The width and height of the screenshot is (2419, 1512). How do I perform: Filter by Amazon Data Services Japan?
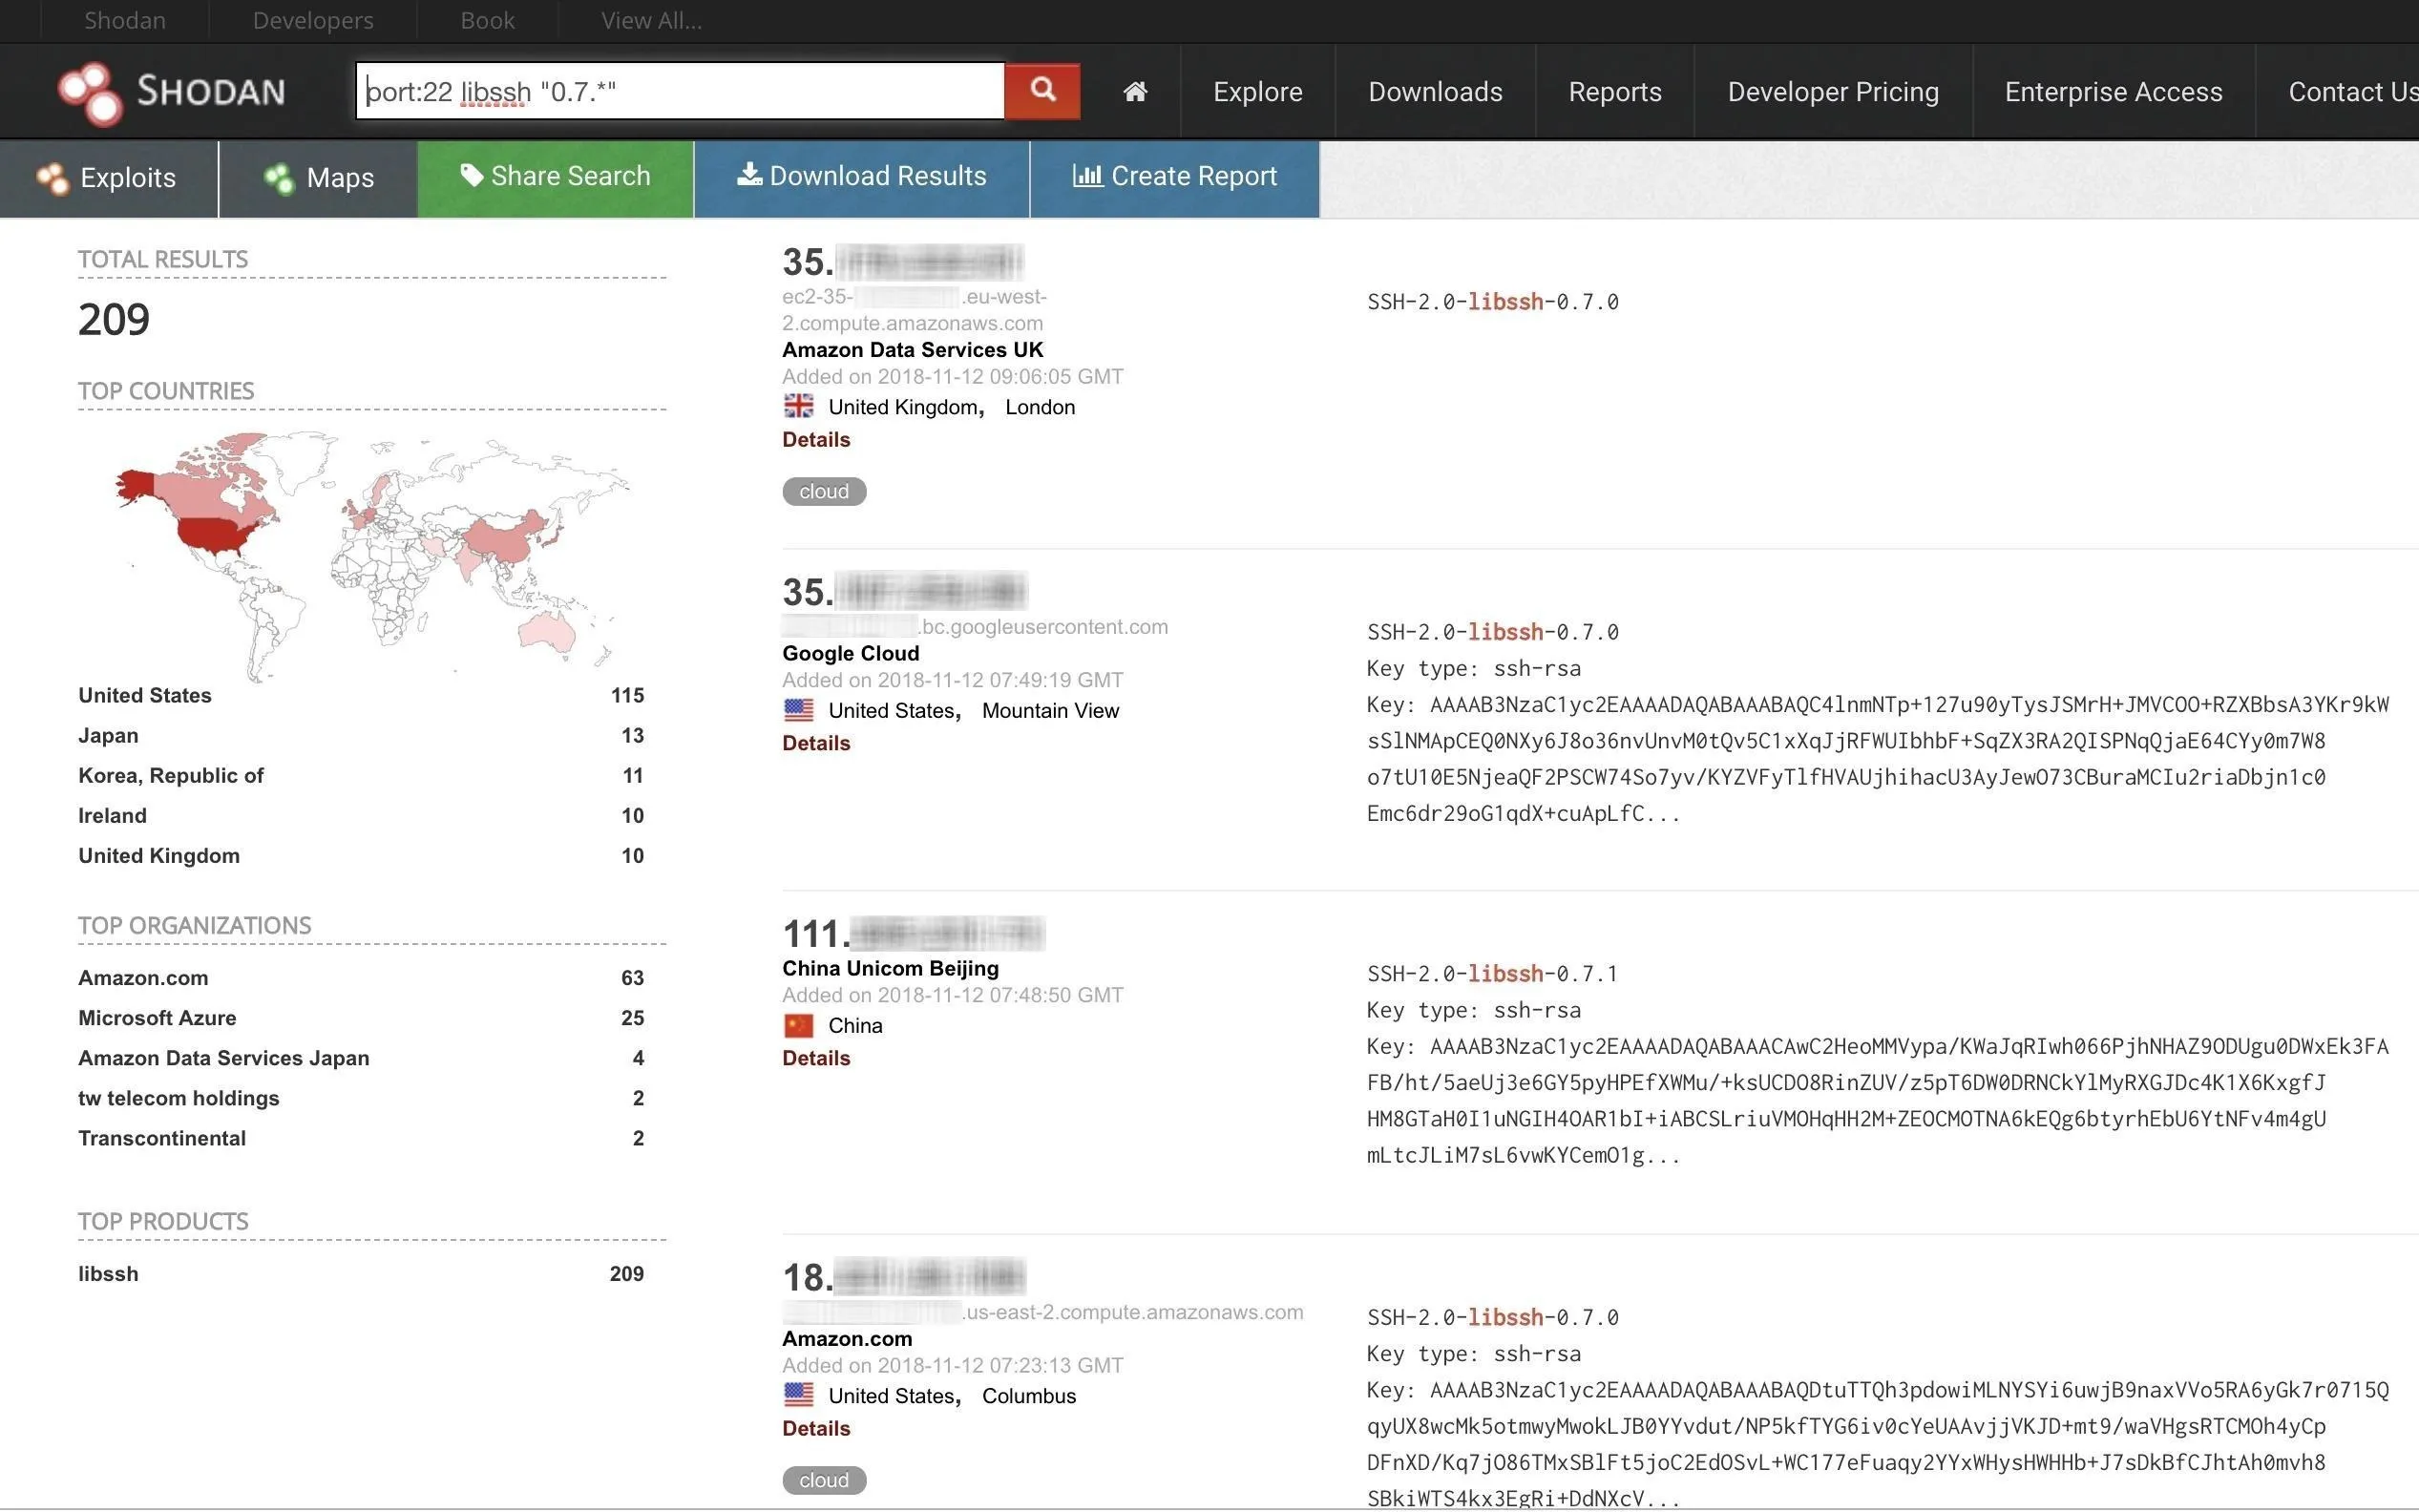[x=224, y=1057]
